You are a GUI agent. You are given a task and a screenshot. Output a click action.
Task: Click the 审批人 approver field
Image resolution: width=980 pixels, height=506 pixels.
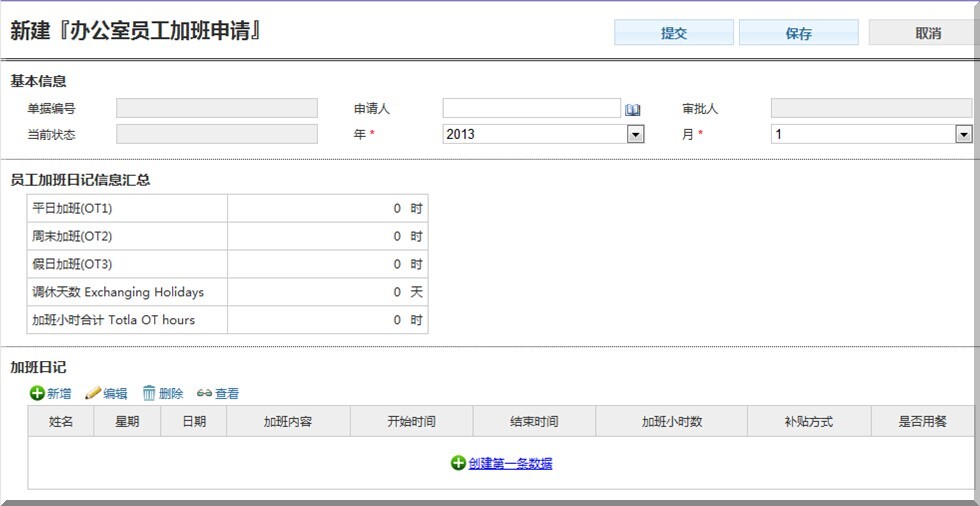870,108
